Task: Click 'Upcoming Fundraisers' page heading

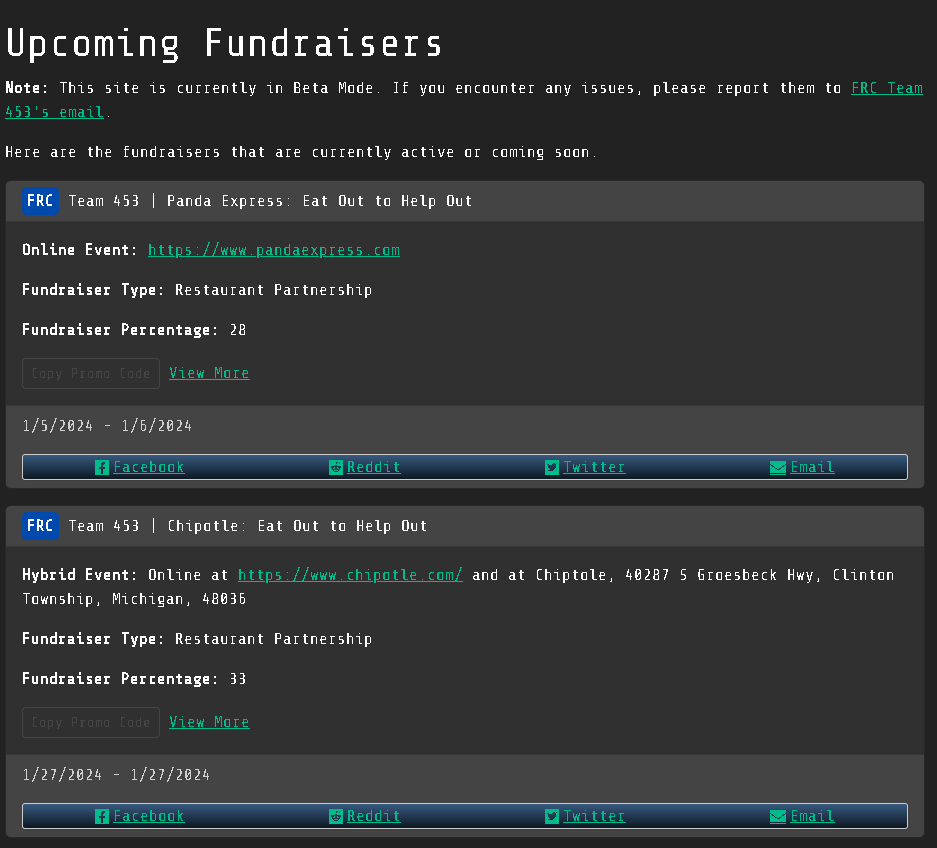Action: (224, 44)
